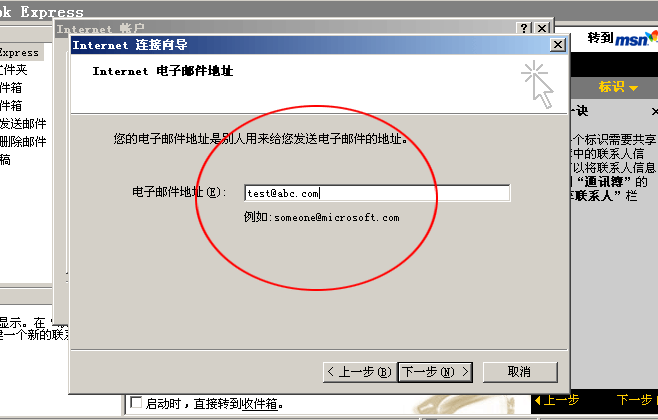Close the Internet 帐户 window
The width and height of the screenshot is (658, 420).
coord(542,29)
